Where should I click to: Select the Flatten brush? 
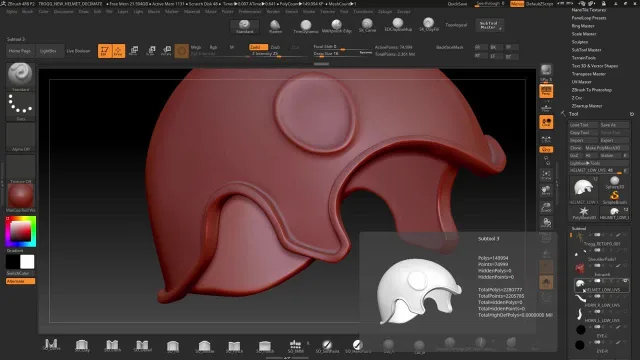pos(275,26)
